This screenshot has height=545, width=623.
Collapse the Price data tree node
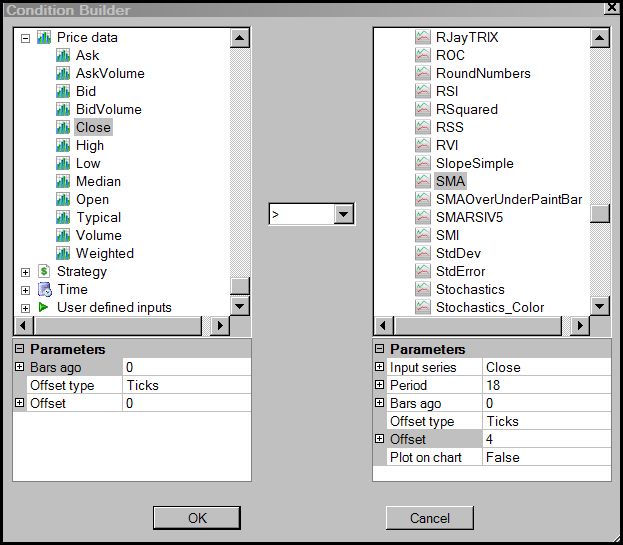coord(25,38)
